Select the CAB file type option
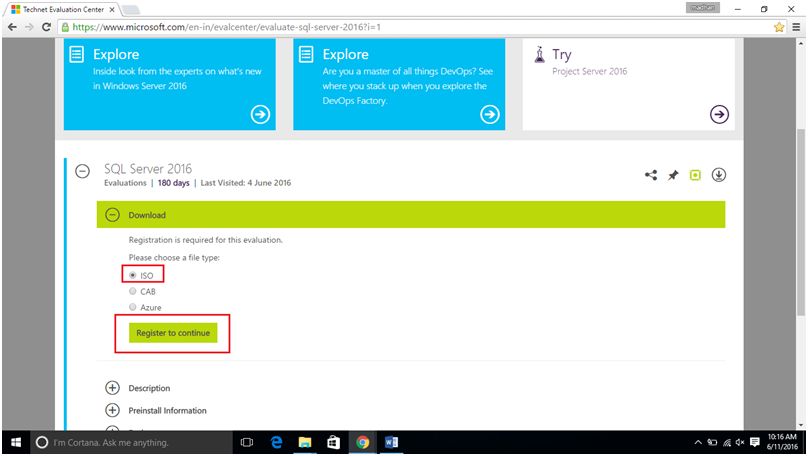The width and height of the screenshot is (808, 456). [x=133, y=291]
